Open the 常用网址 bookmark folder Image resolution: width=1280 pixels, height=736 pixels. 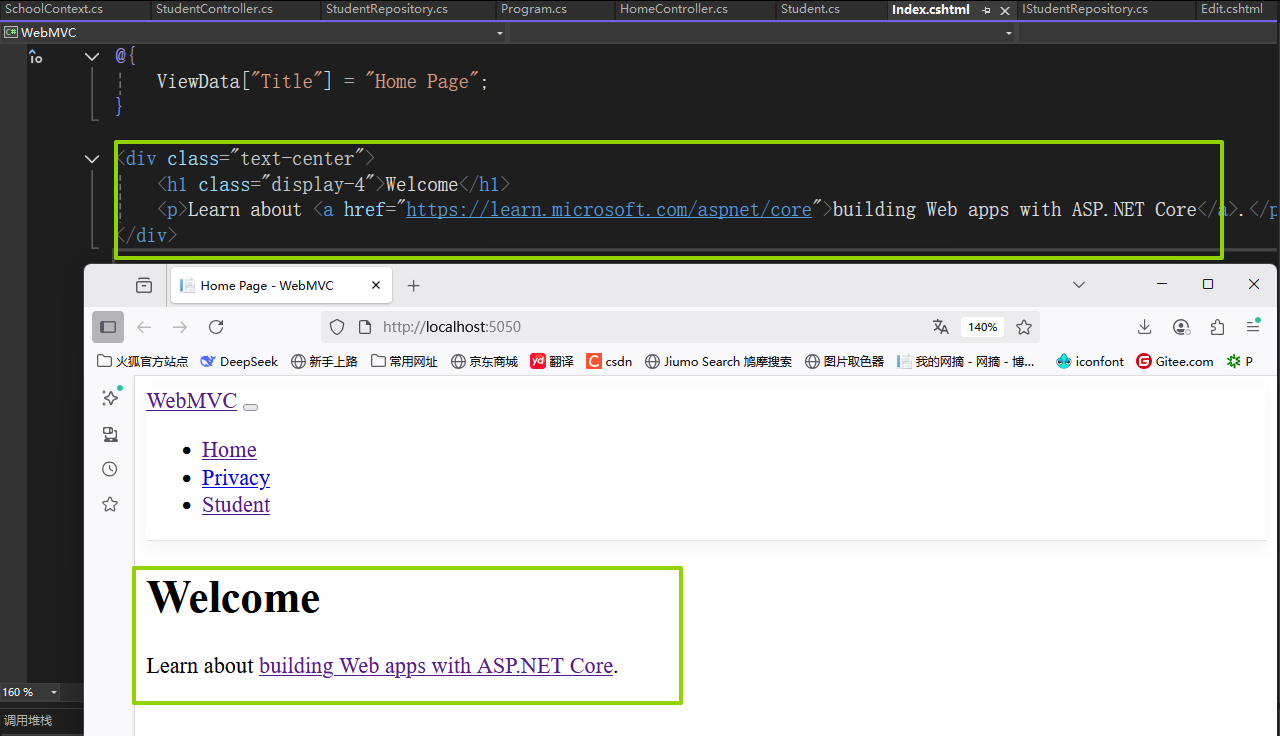click(x=404, y=361)
